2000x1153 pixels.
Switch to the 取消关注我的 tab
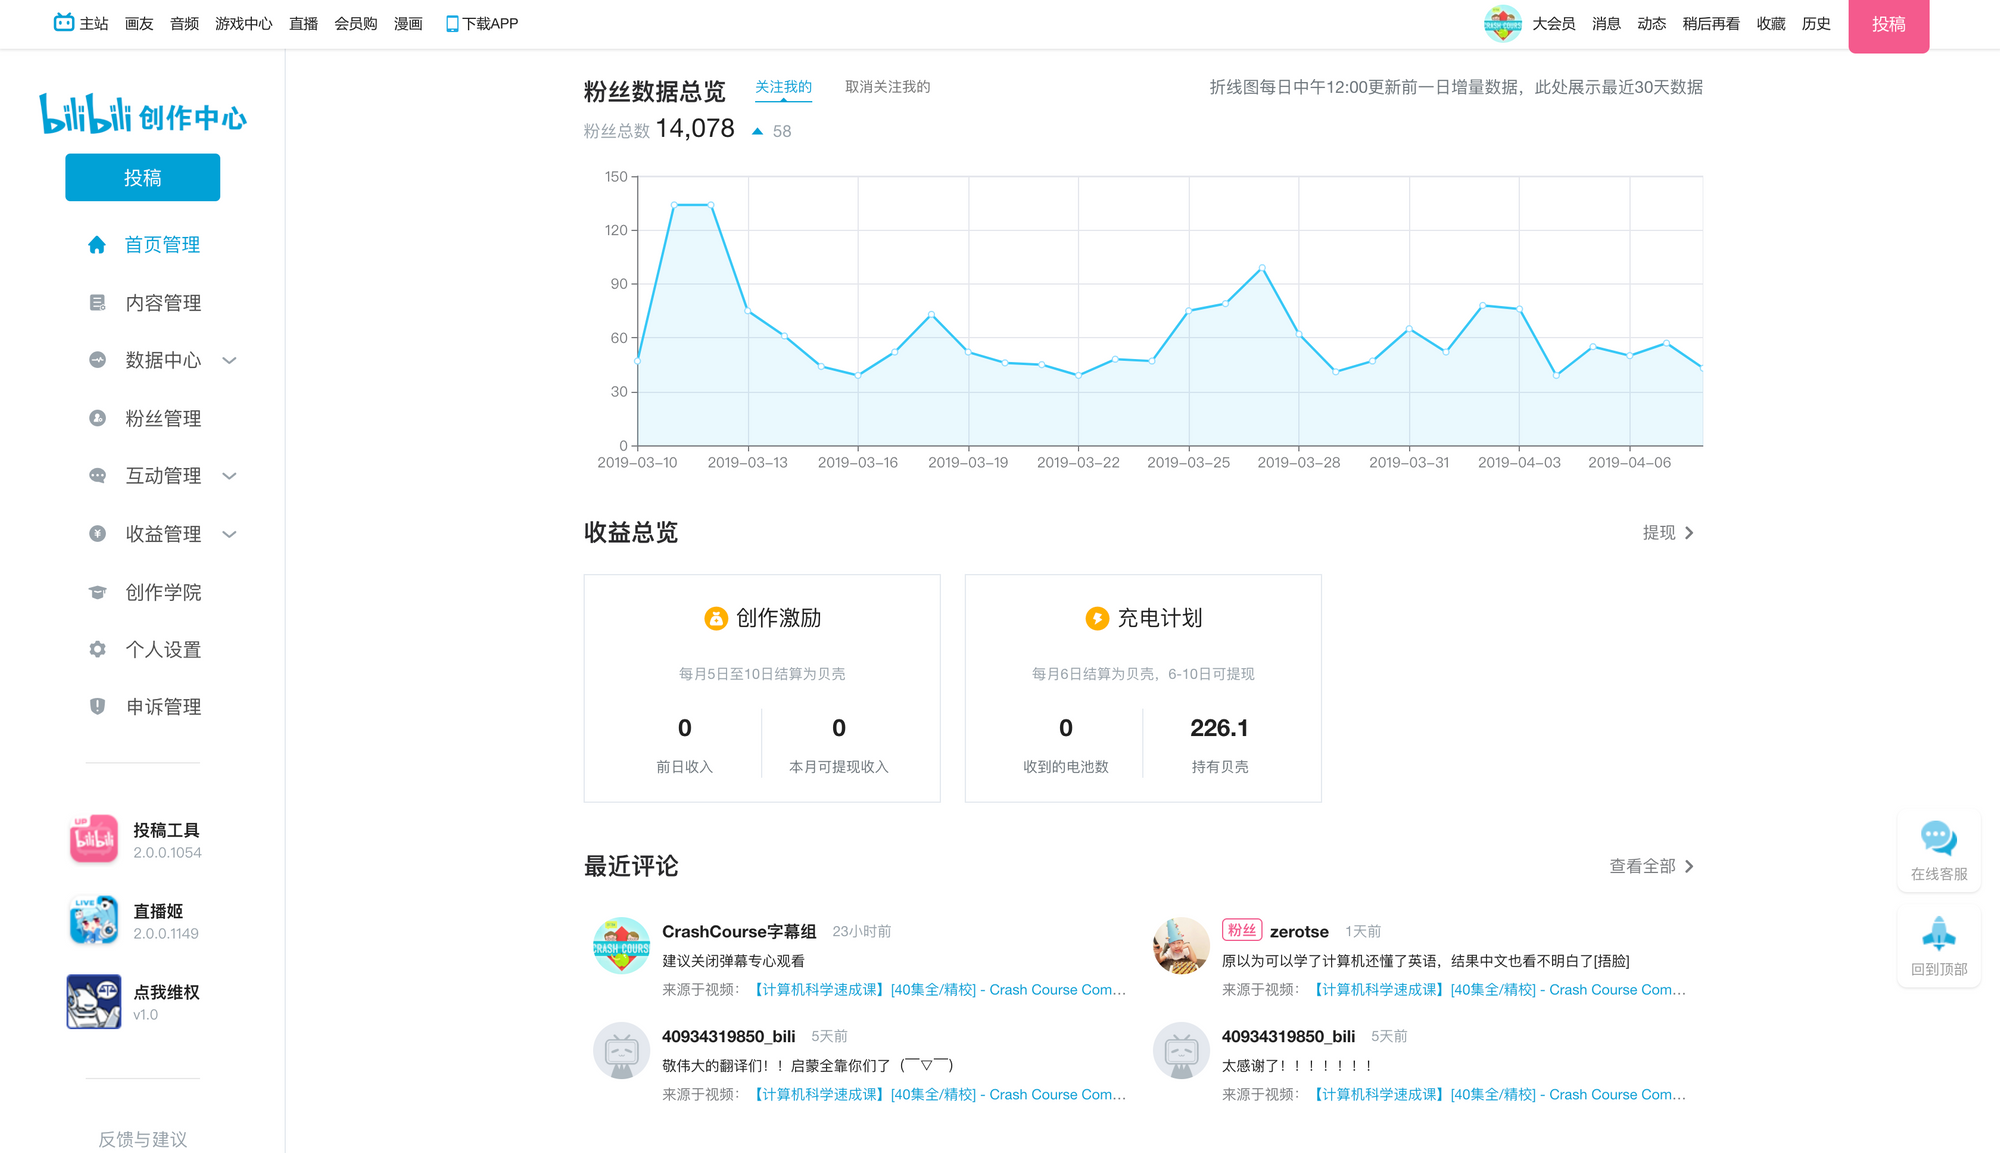click(x=887, y=87)
